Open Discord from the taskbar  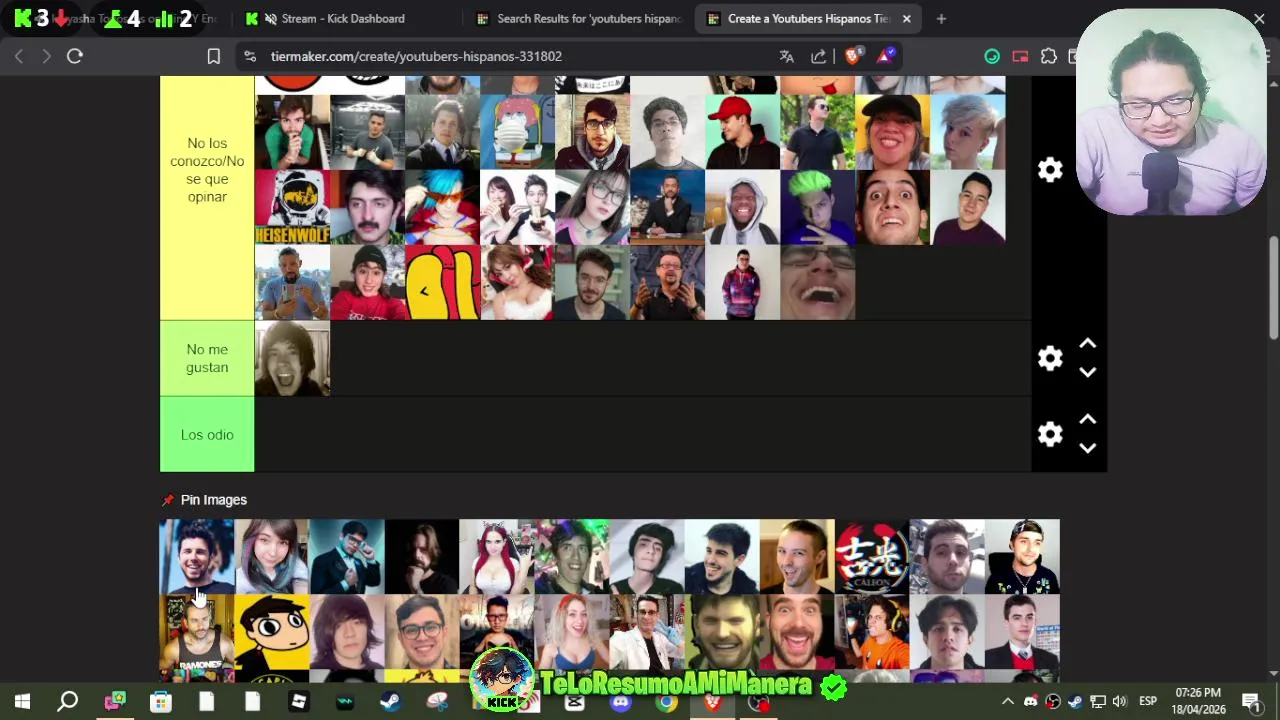[x=620, y=702]
